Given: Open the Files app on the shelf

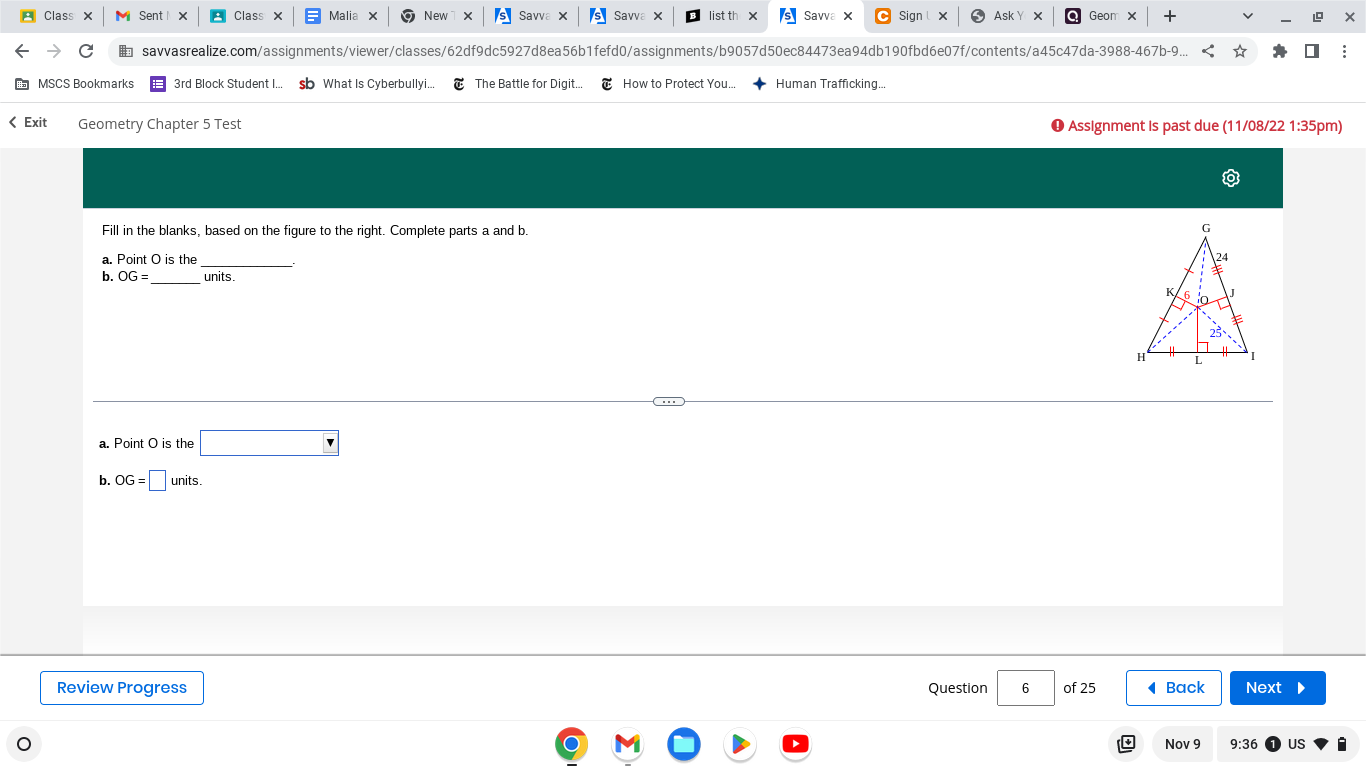Looking at the screenshot, I should (683, 744).
